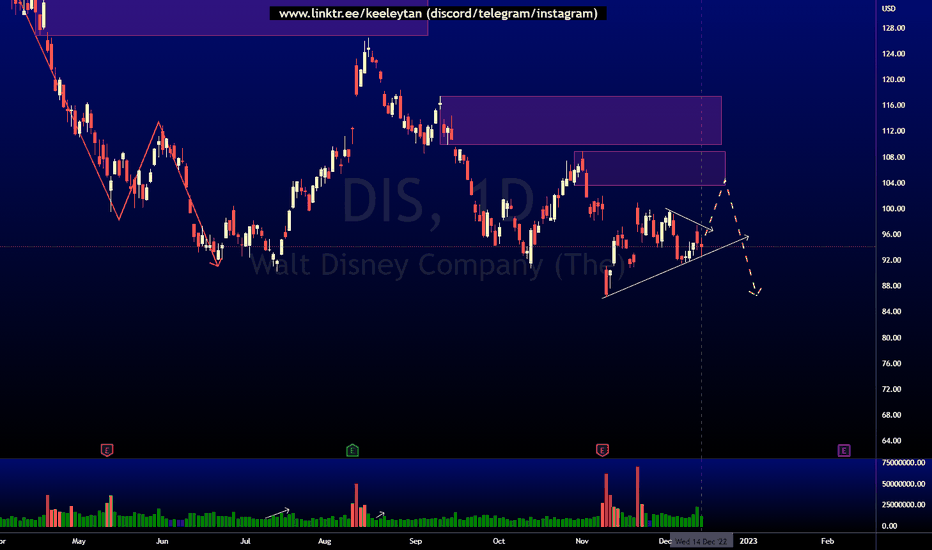Viewport: 932px width, 550px height.
Task: Click the 72.00 price axis label
Action: [x=892, y=389]
